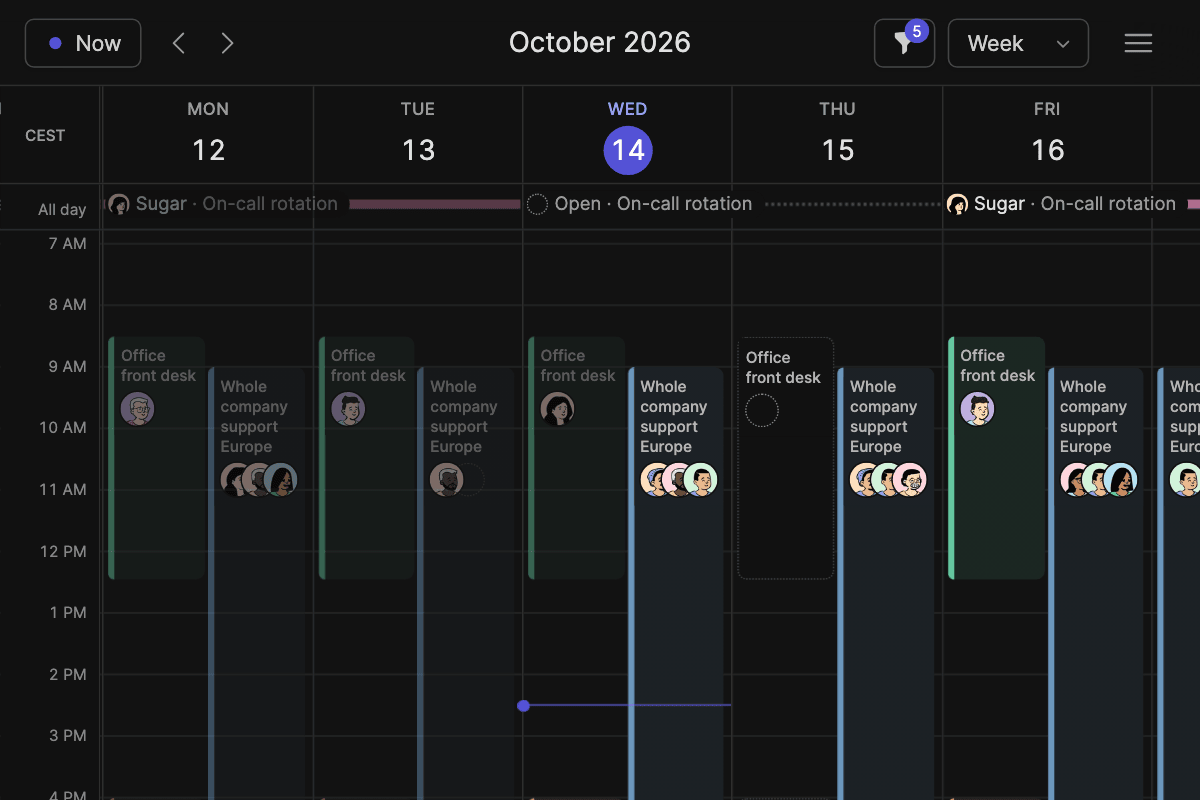Viewport: 1200px width, 800px height.
Task: Jump to today with Now button
Action: click(x=83, y=43)
